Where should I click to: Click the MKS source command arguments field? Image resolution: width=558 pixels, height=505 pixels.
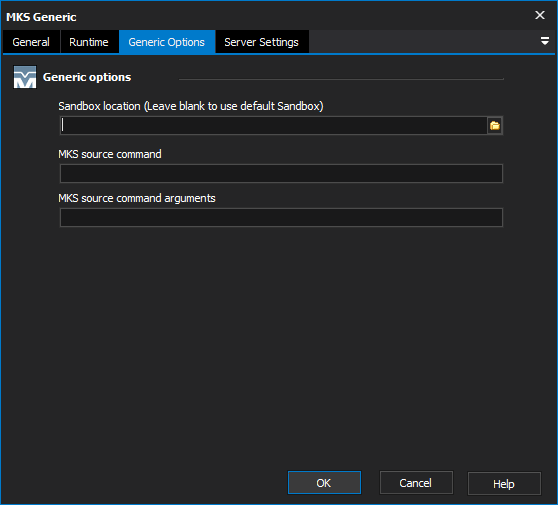point(281,217)
